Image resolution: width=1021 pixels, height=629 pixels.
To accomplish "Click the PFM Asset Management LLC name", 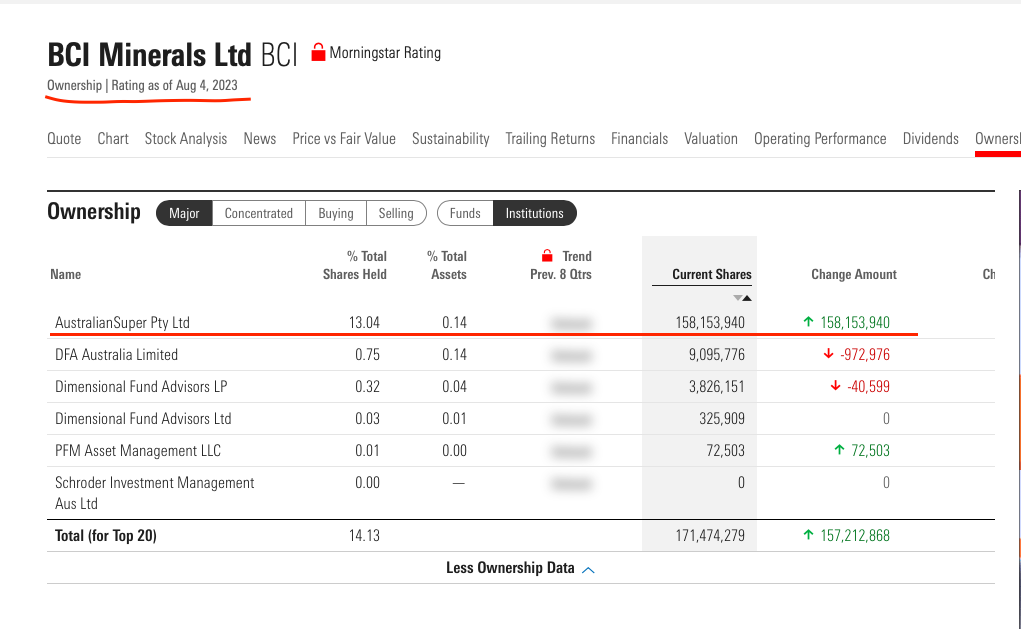I will [138, 451].
